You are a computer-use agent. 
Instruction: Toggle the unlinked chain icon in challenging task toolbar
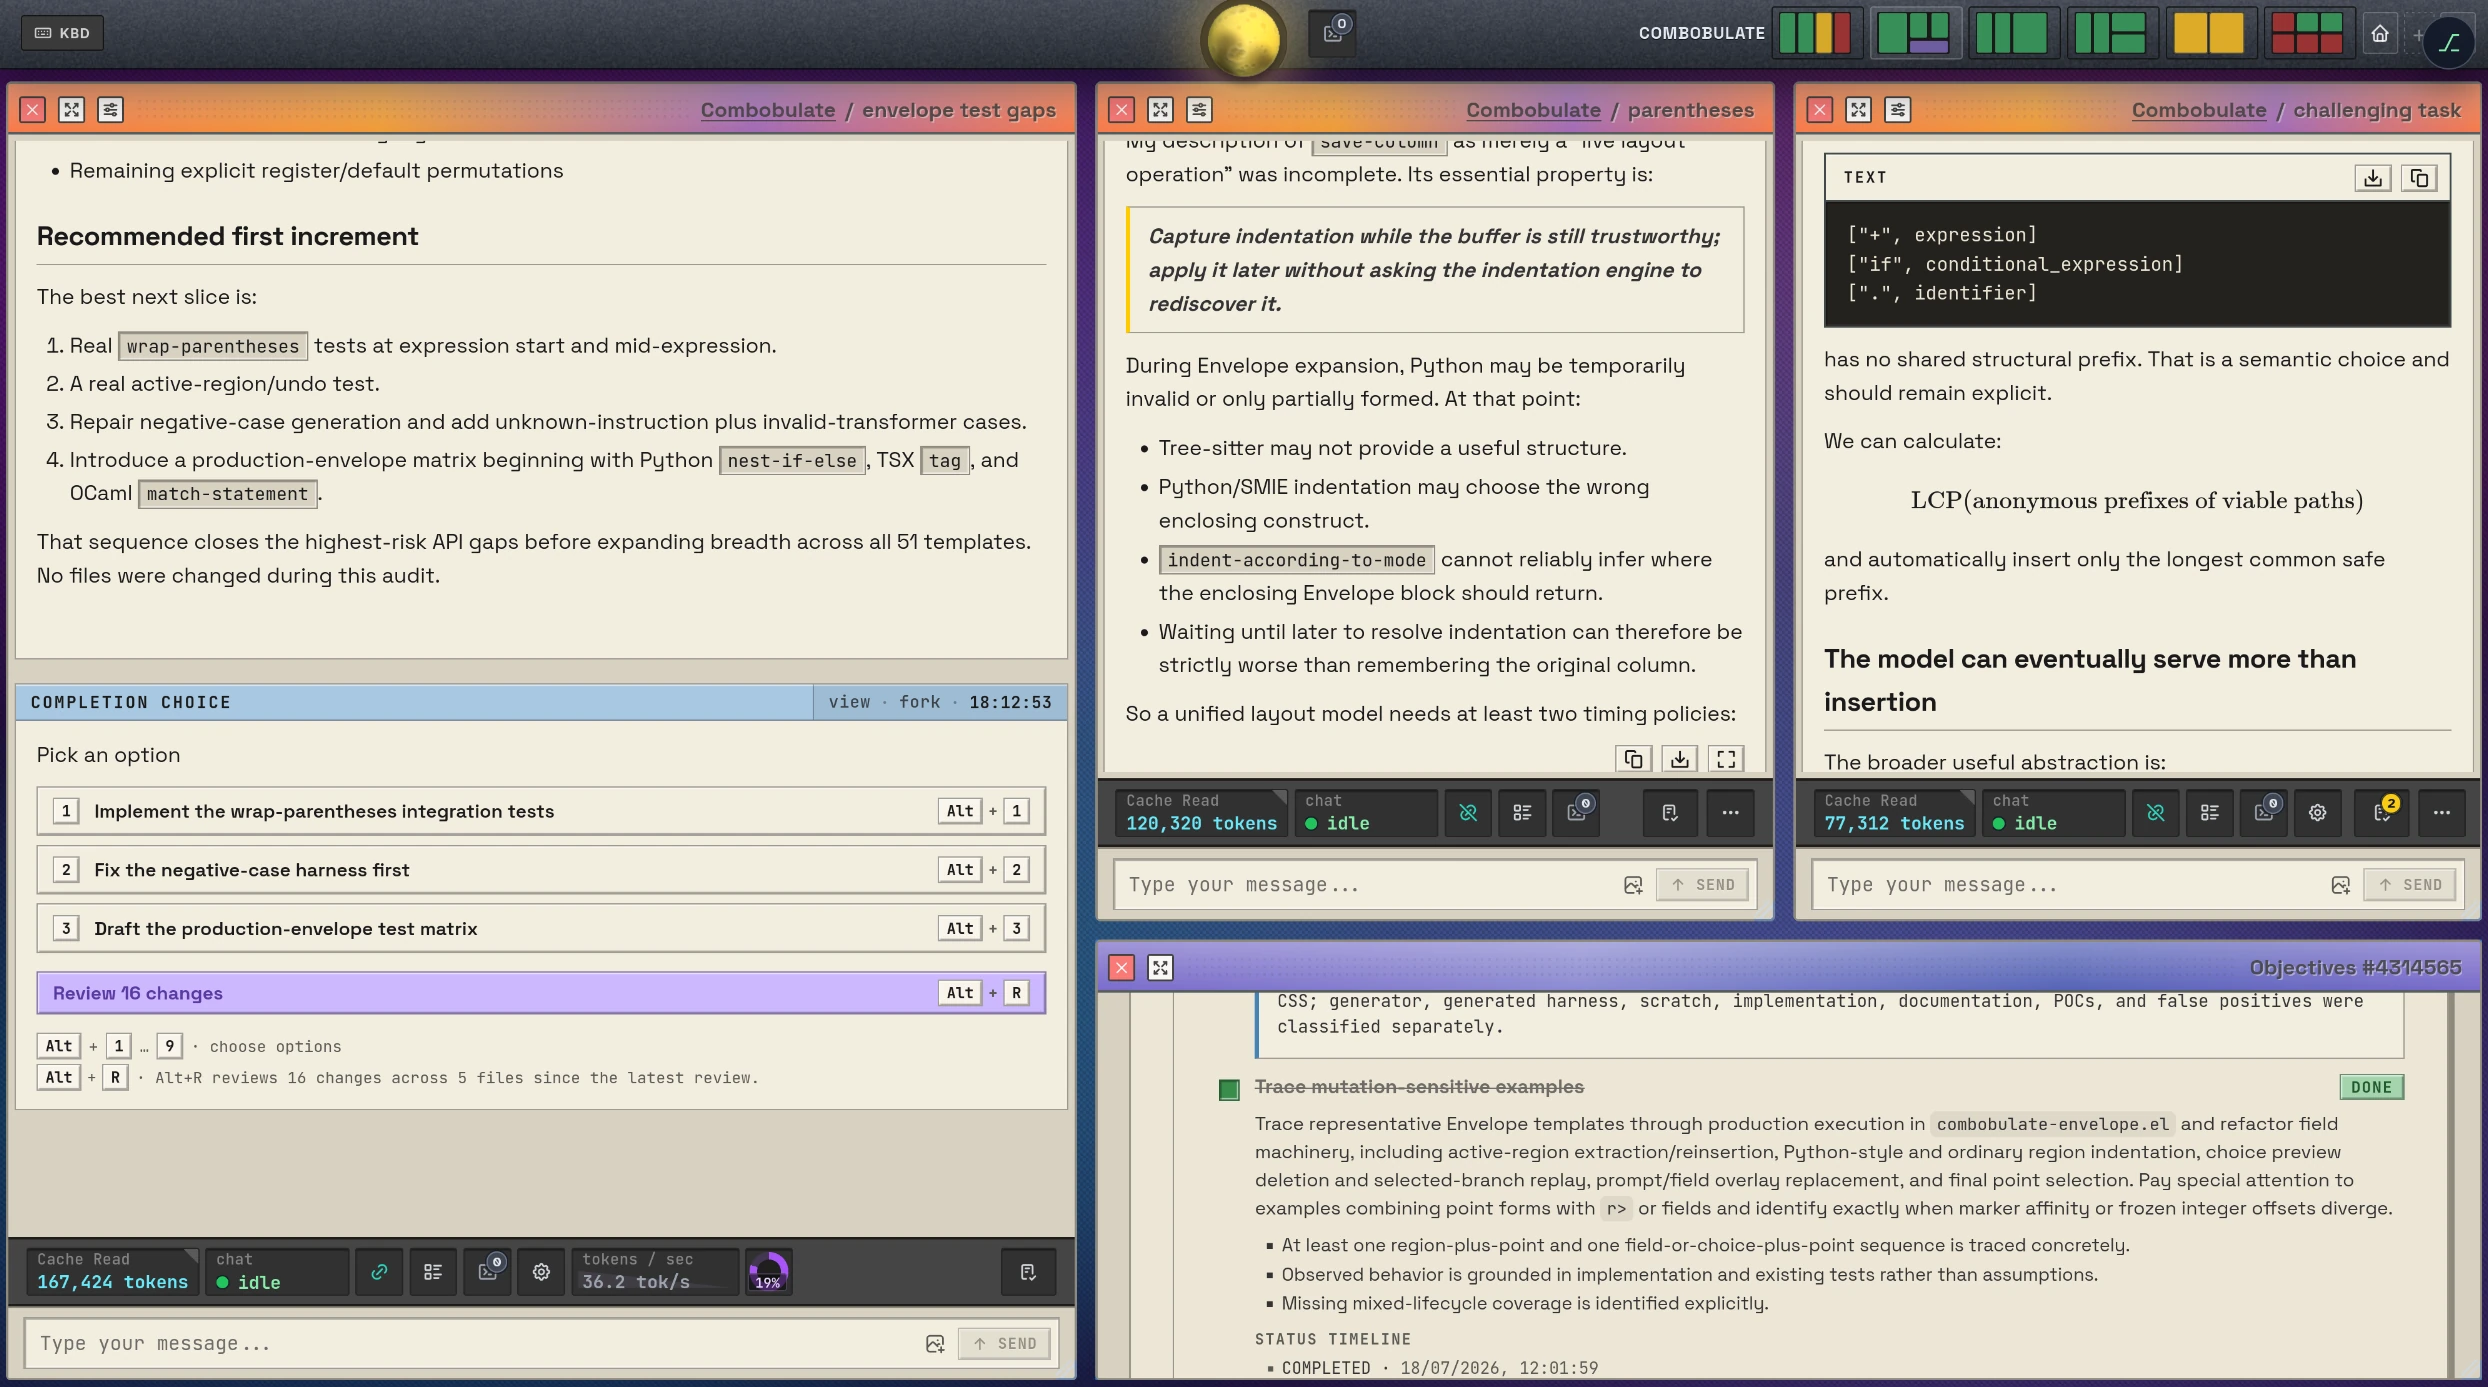tap(2156, 813)
